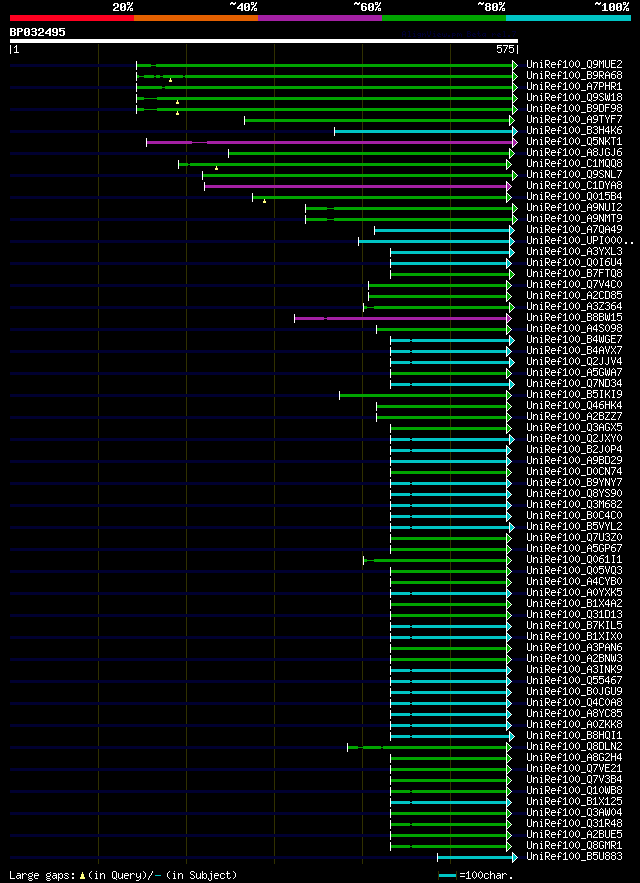Select the UniRef100_A2BZZ7 hit label
The image size is (640, 883).
coord(574,417)
